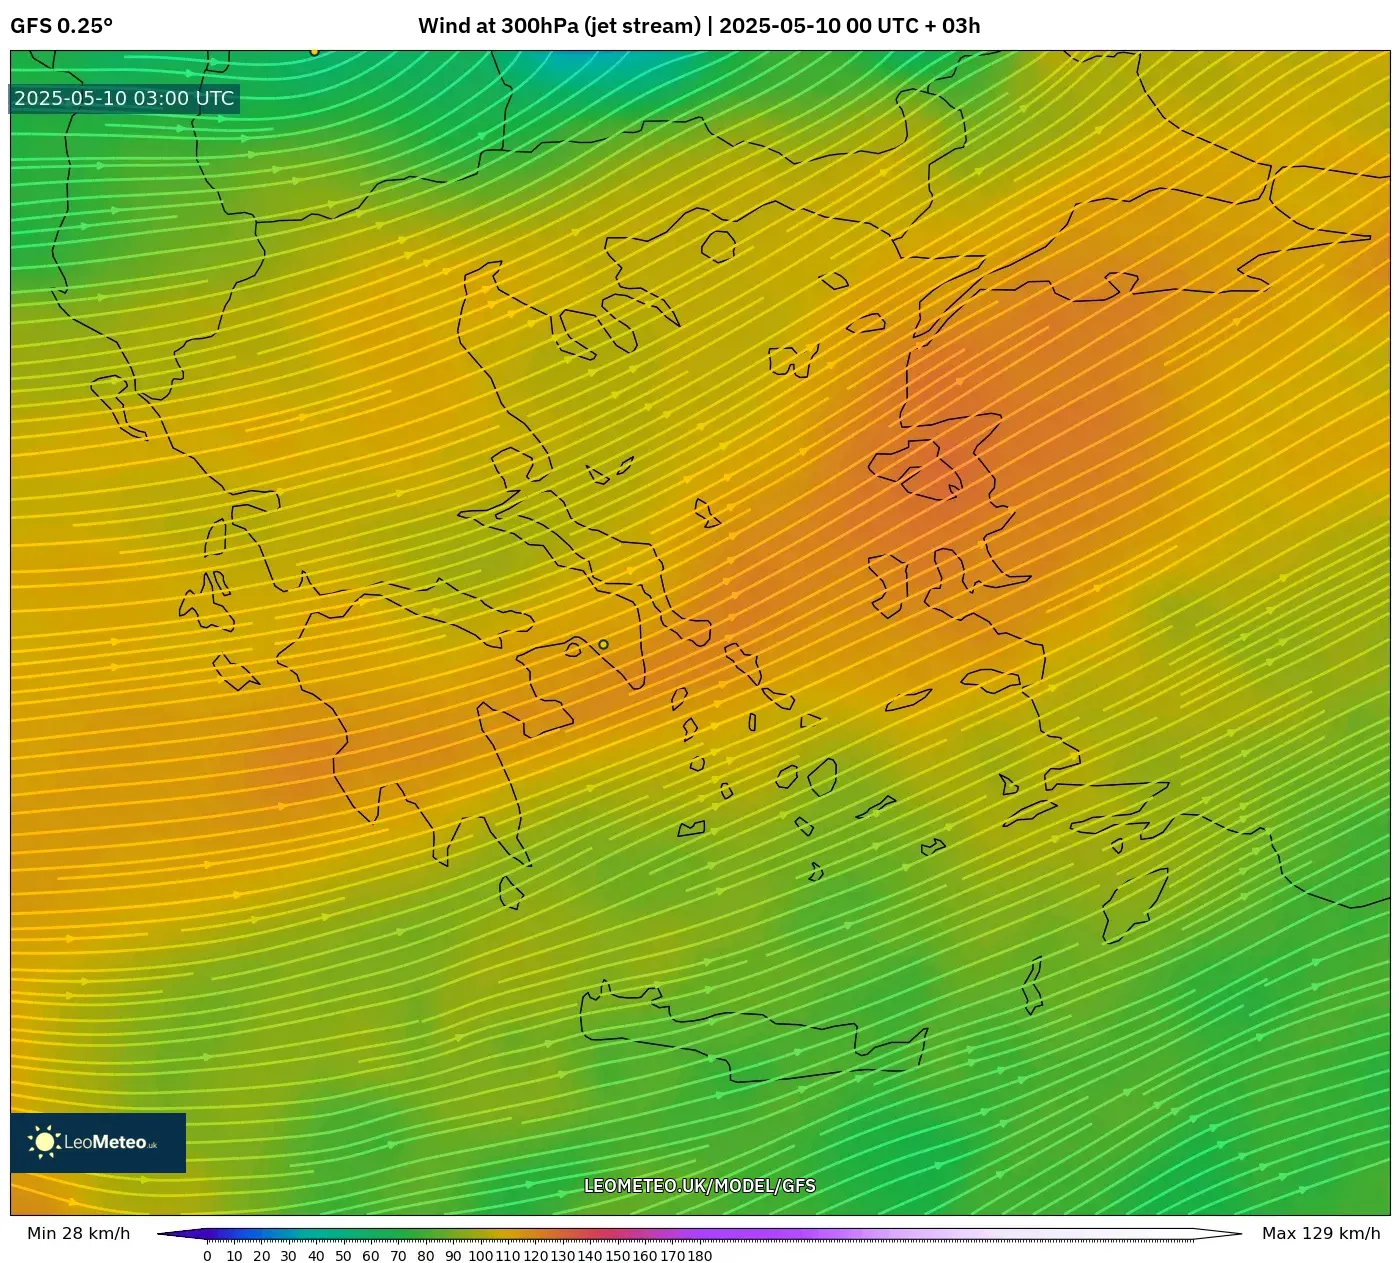The height and width of the screenshot is (1263, 1399).
Task: Click the 180 value on color scale
Action: 699,1256
